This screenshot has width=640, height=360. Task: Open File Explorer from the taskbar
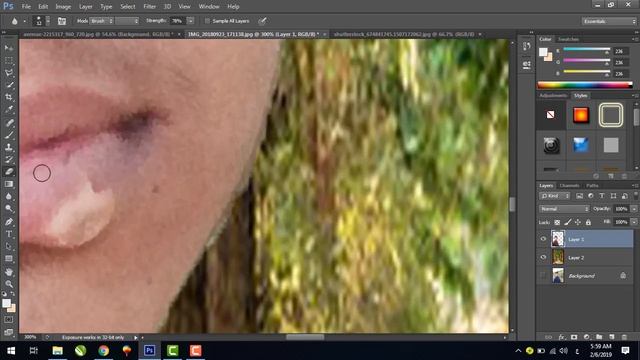click(58, 351)
